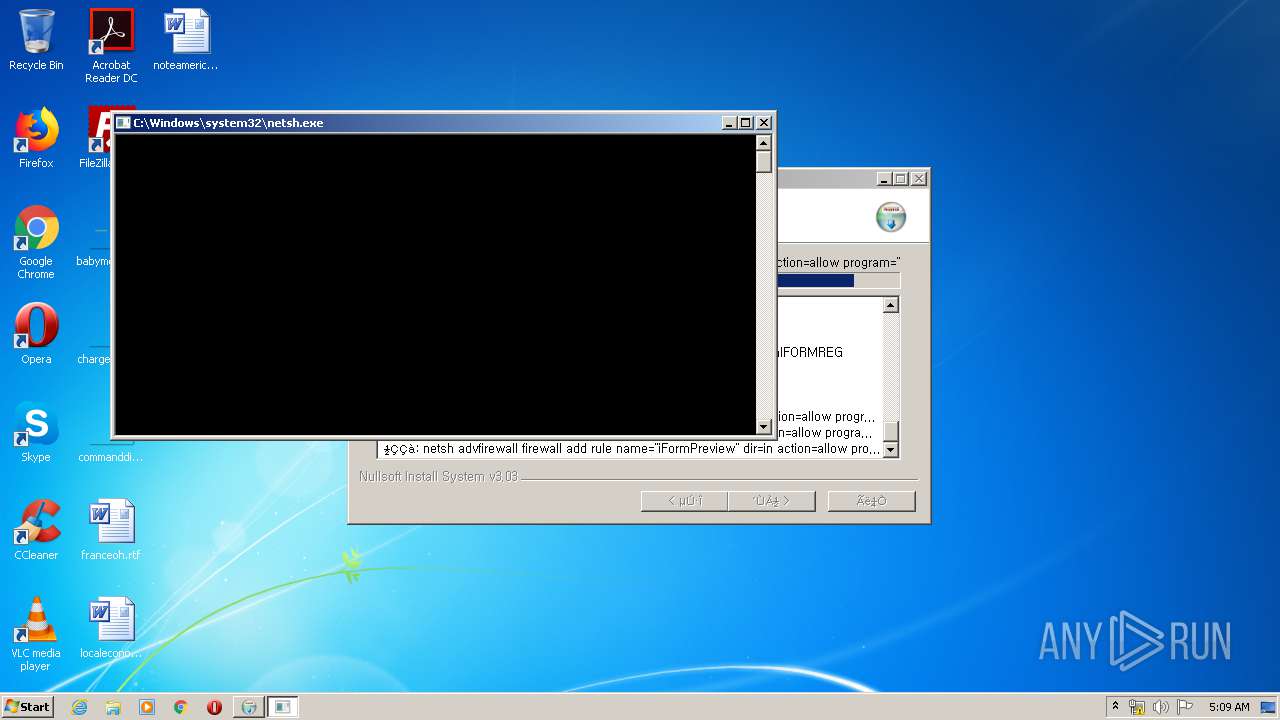Launch Firefox from the desktop
This screenshot has width=1280, height=720.
(x=36, y=138)
